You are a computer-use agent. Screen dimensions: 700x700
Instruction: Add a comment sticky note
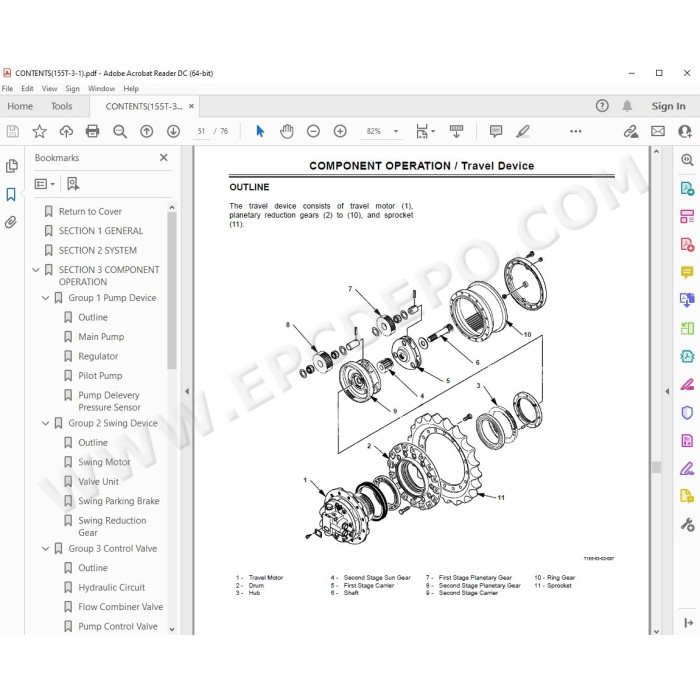pos(496,131)
